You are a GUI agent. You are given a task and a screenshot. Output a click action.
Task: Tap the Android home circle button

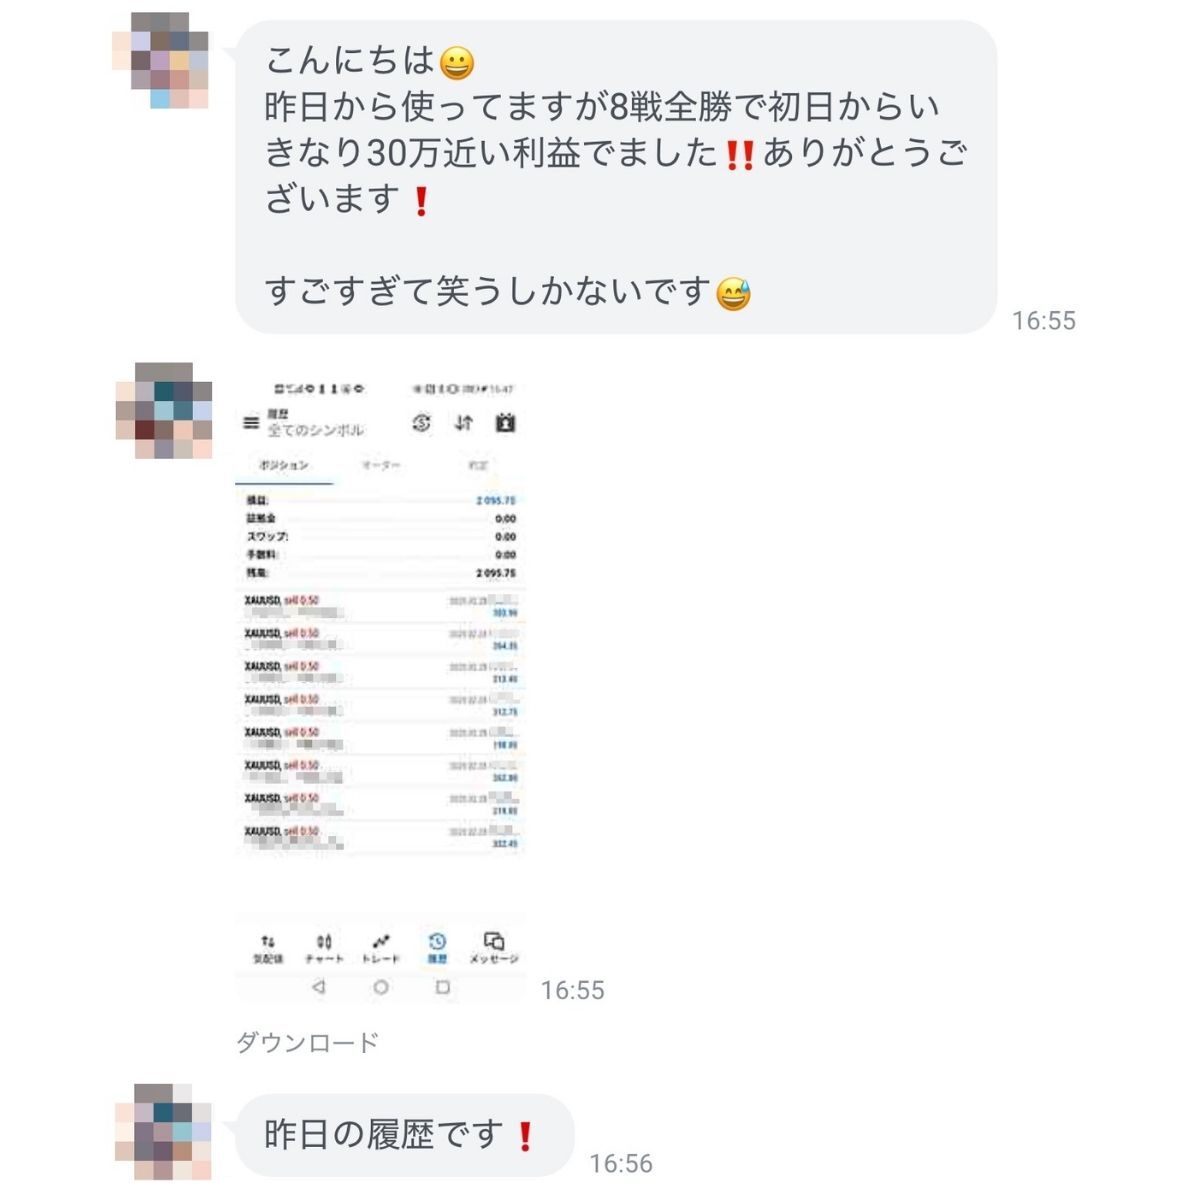tap(381, 987)
